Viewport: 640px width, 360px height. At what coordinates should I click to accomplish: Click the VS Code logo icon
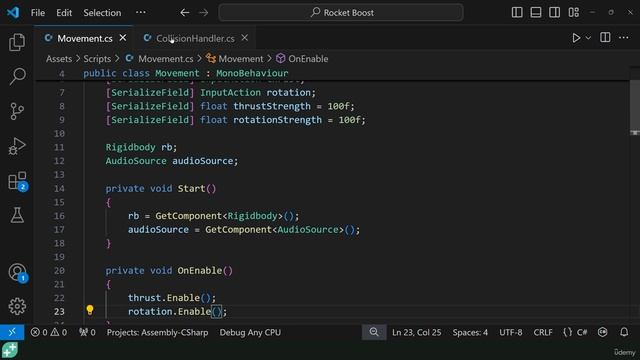pos(13,12)
